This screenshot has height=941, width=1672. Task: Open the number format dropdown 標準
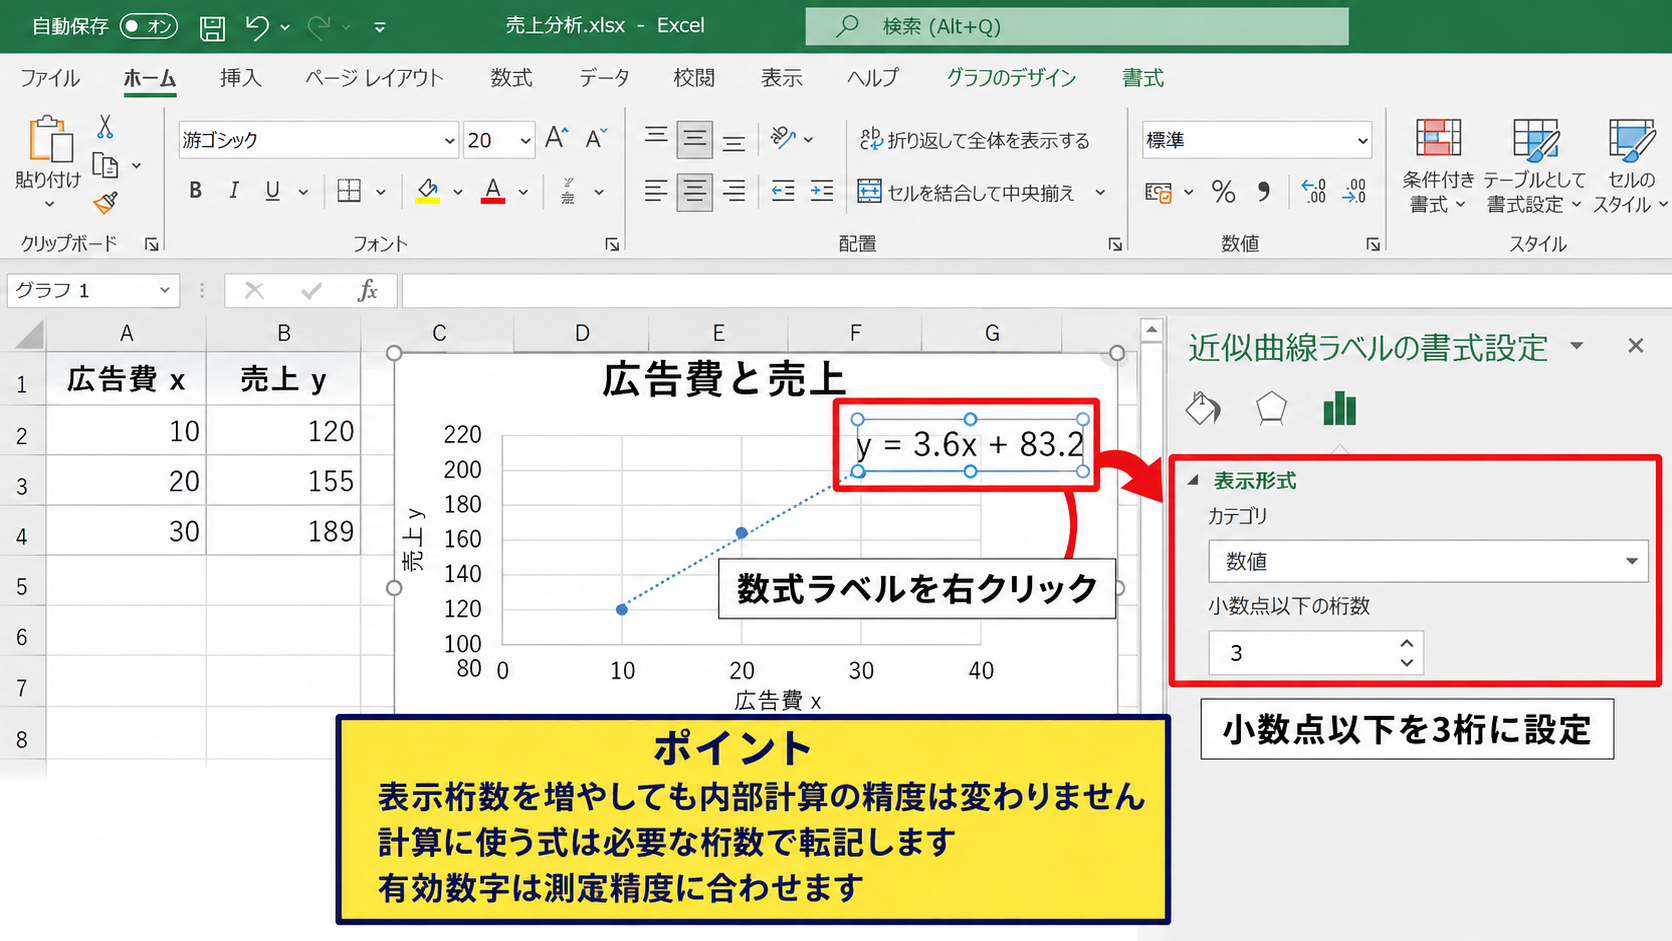(x=1362, y=141)
